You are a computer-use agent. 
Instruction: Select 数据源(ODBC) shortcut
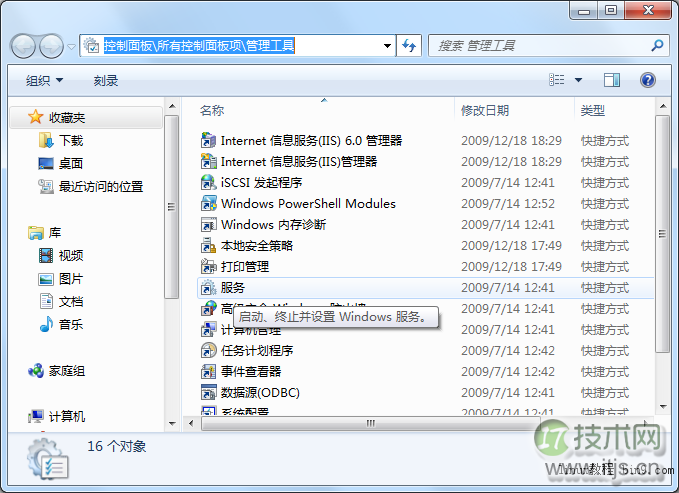tap(260, 392)
